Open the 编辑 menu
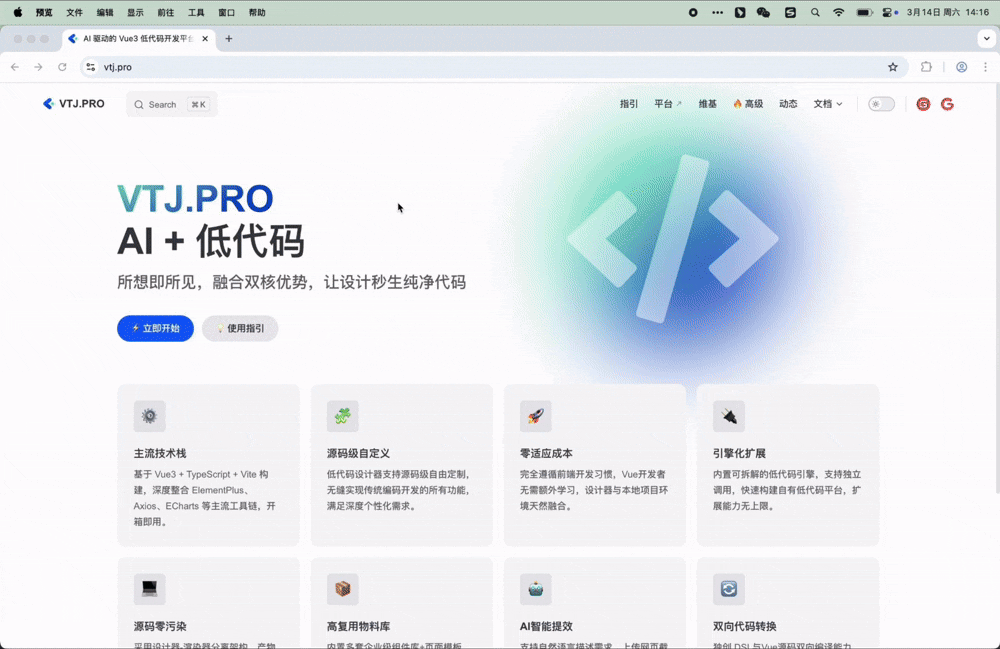Screen dimensions: 1000x649 coord(105,12)
